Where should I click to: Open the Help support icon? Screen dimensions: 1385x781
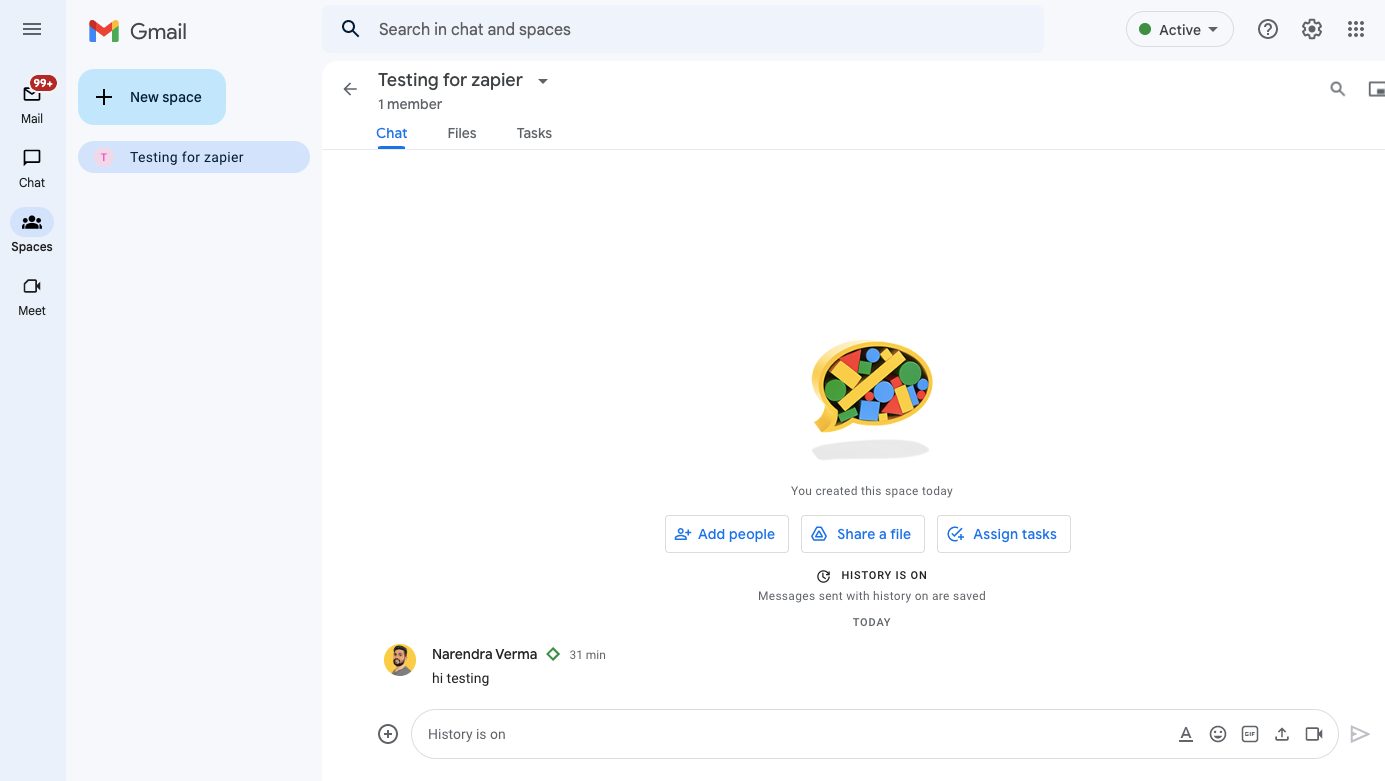pos(1268,29)
